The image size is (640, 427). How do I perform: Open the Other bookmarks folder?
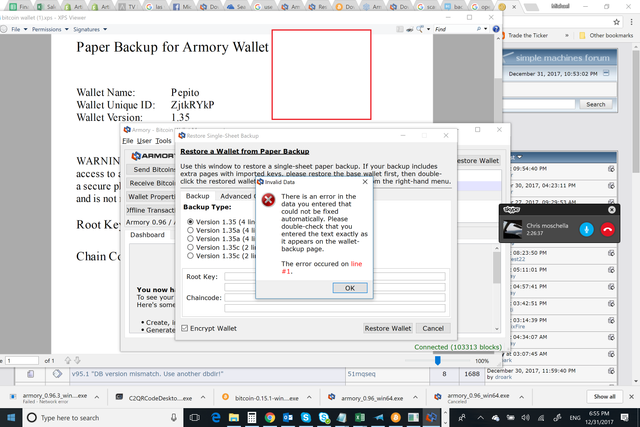coord(607,36)
